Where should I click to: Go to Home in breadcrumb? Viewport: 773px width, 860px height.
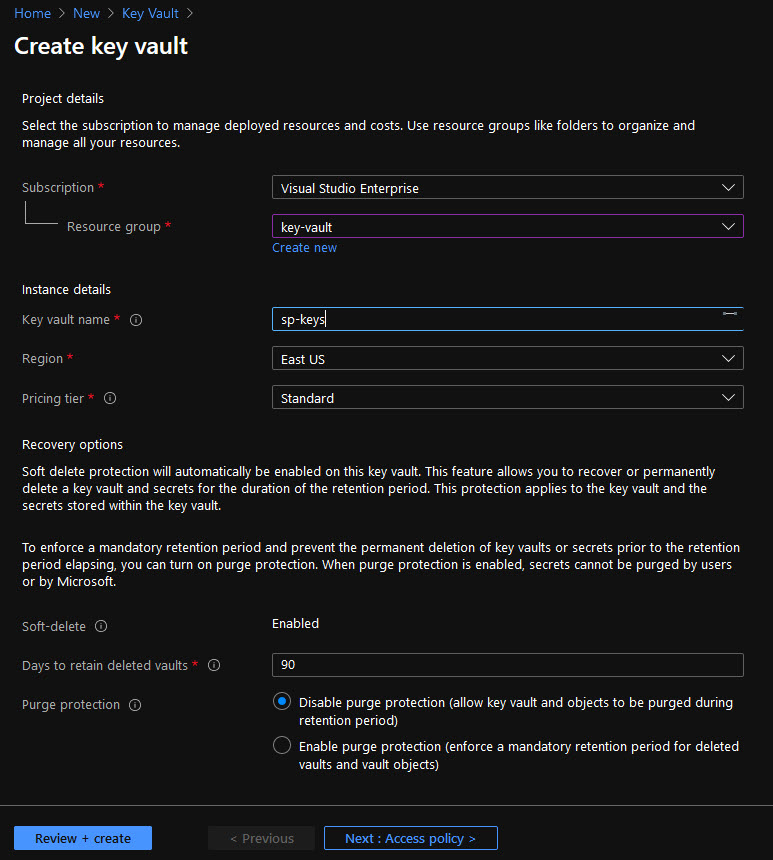(x=32, y=13)
